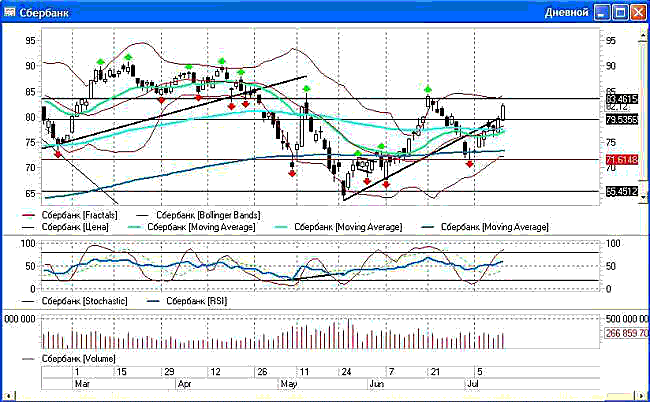650x402 pixels.
Task: Click the red 71.6148 price level label
Action: pos(621,160)
